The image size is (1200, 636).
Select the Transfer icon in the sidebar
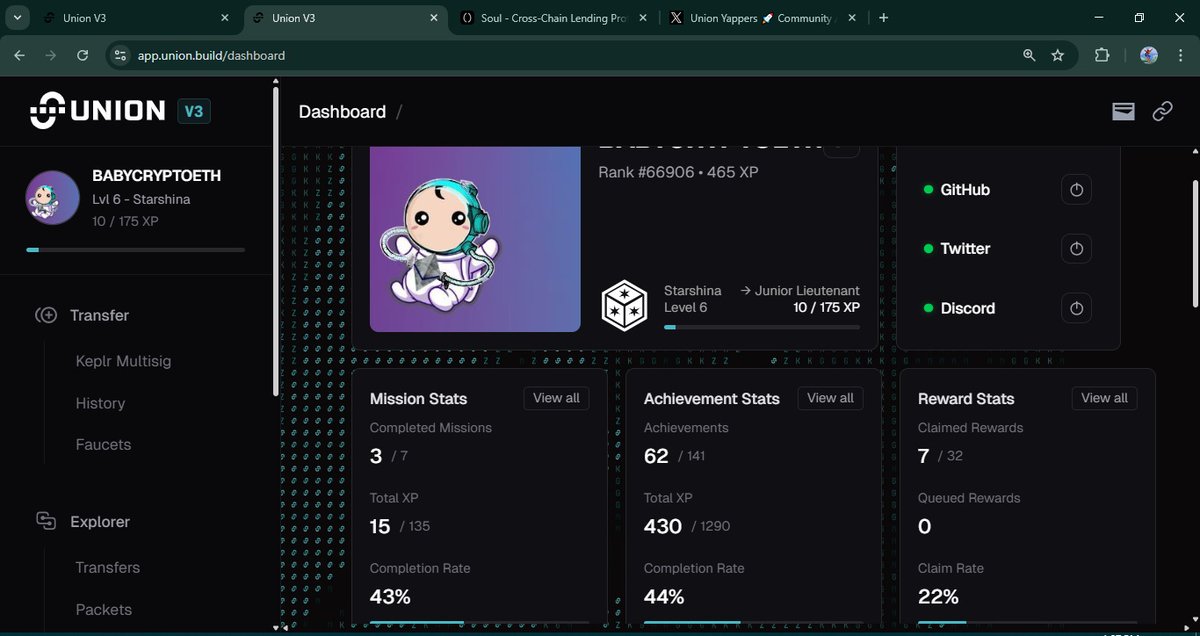click(46, 315)
